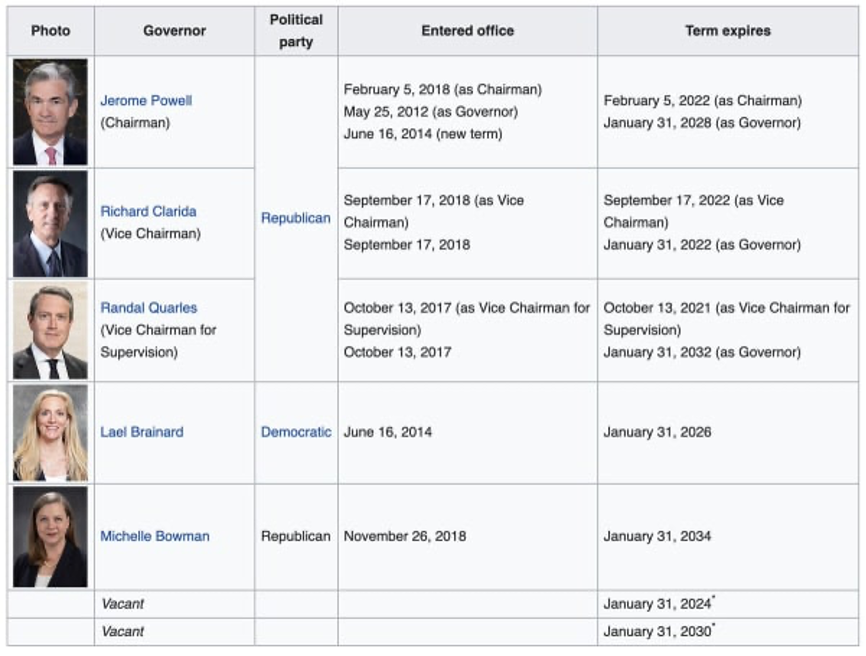Click the Entered office column header
The height and width of the screenshot is (656, 866).
[468, 31]
